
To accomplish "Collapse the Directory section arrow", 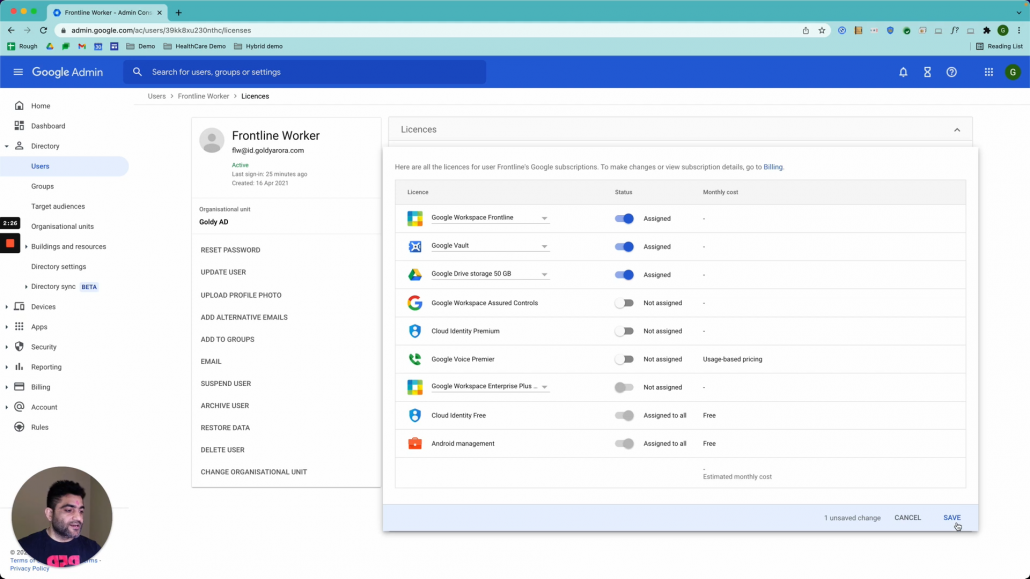I will pos(7,147).
